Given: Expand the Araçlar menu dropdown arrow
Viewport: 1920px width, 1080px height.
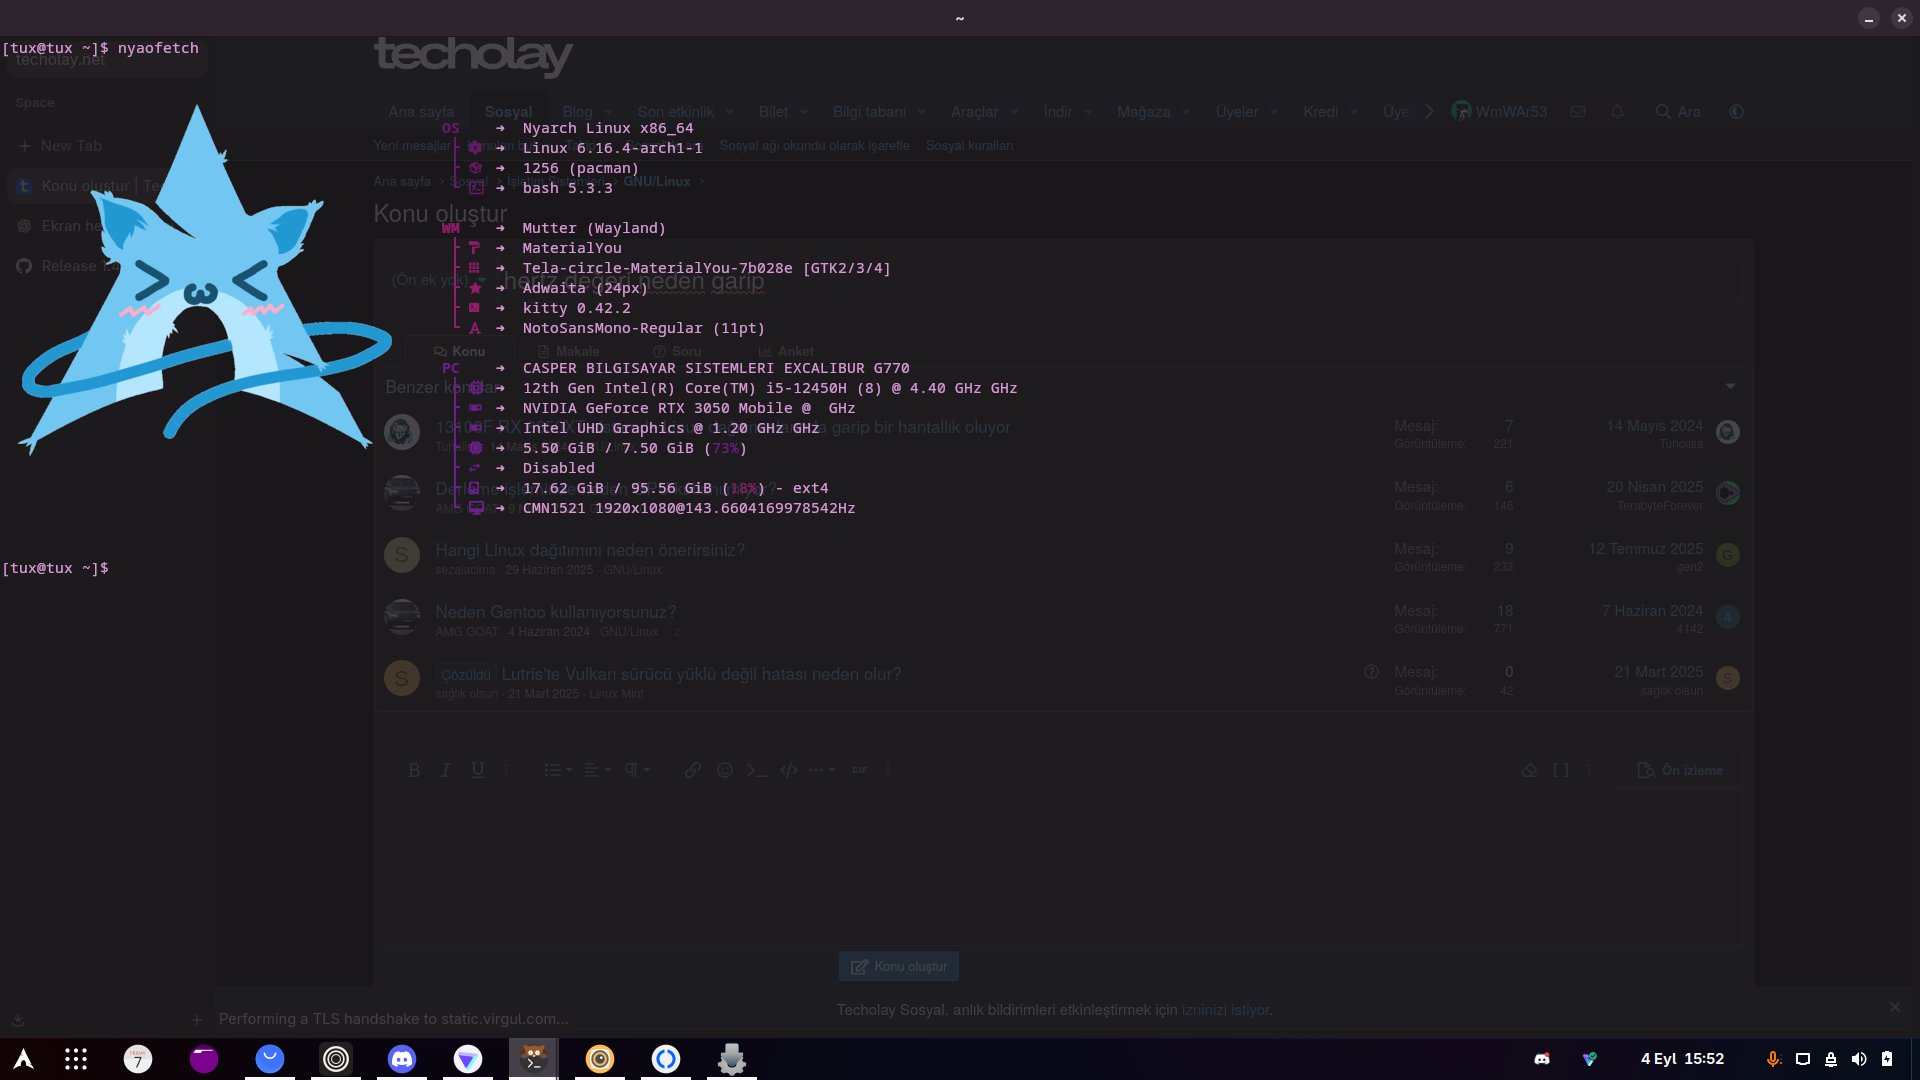Looking at the screenshot, I should 1014,112.
